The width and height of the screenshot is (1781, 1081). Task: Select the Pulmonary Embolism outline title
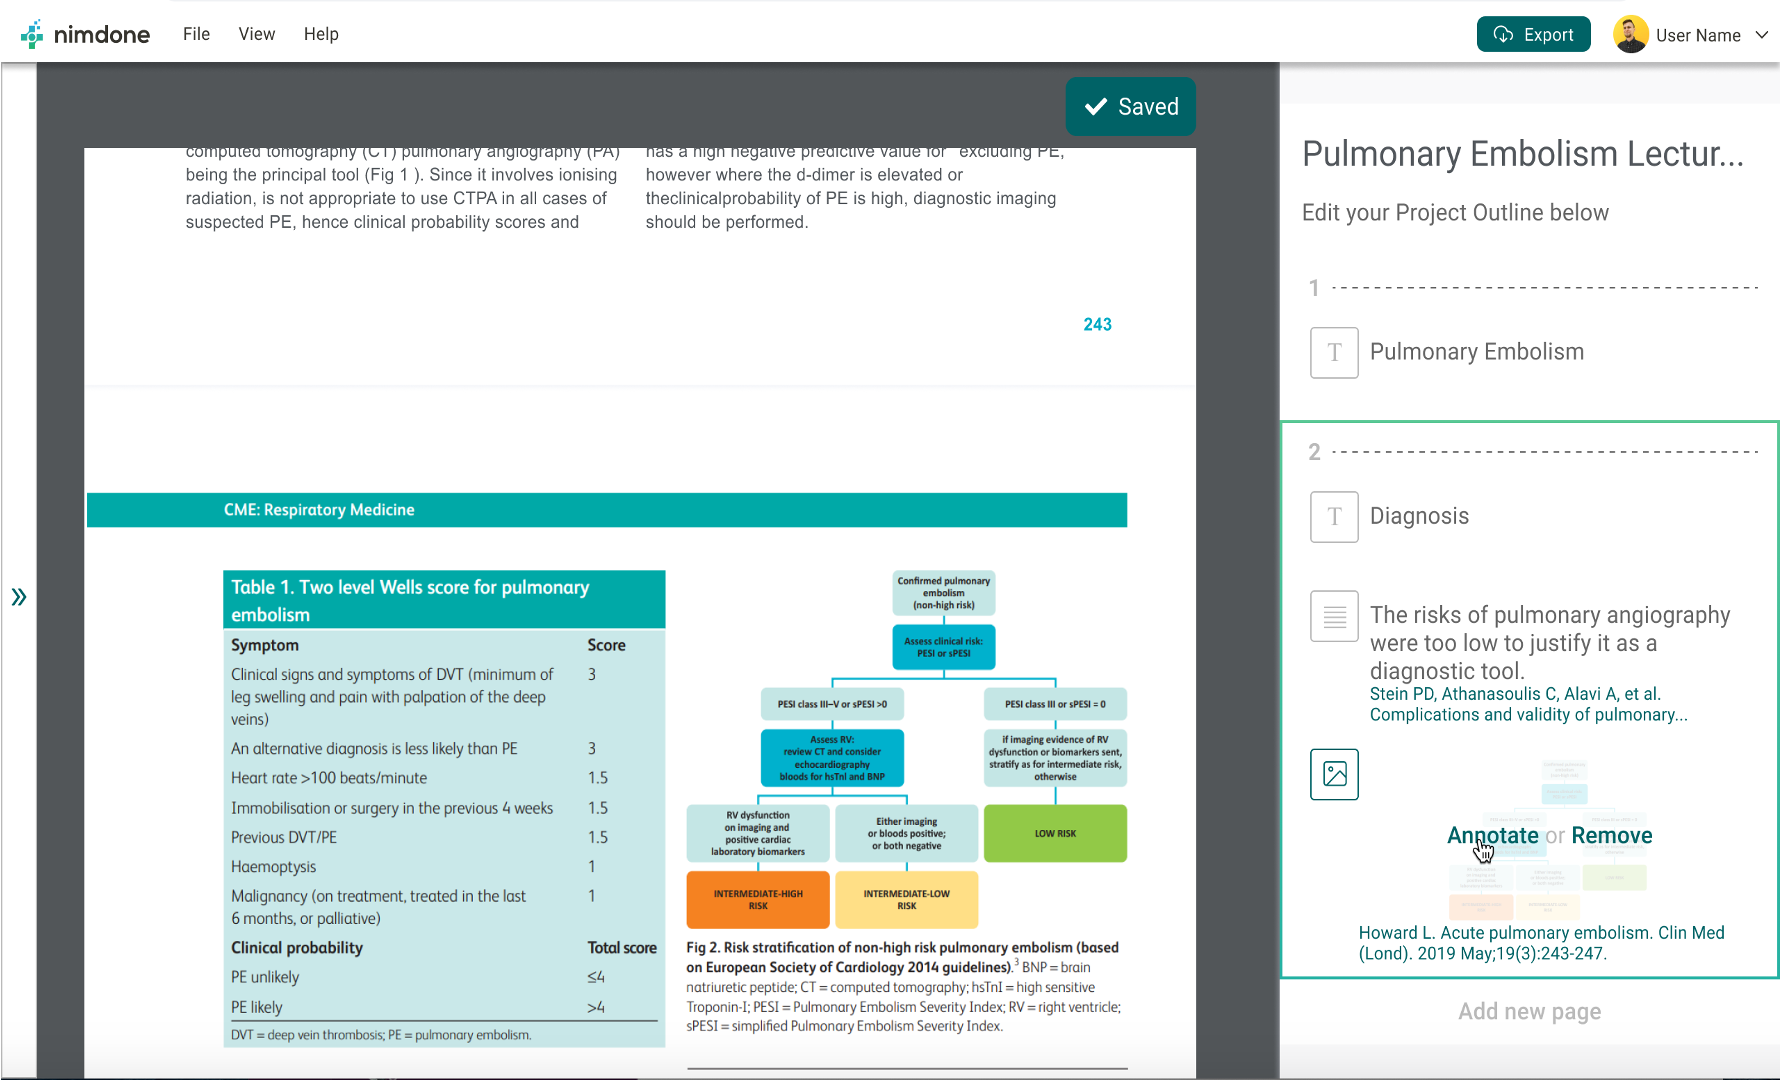(1476, 352)
